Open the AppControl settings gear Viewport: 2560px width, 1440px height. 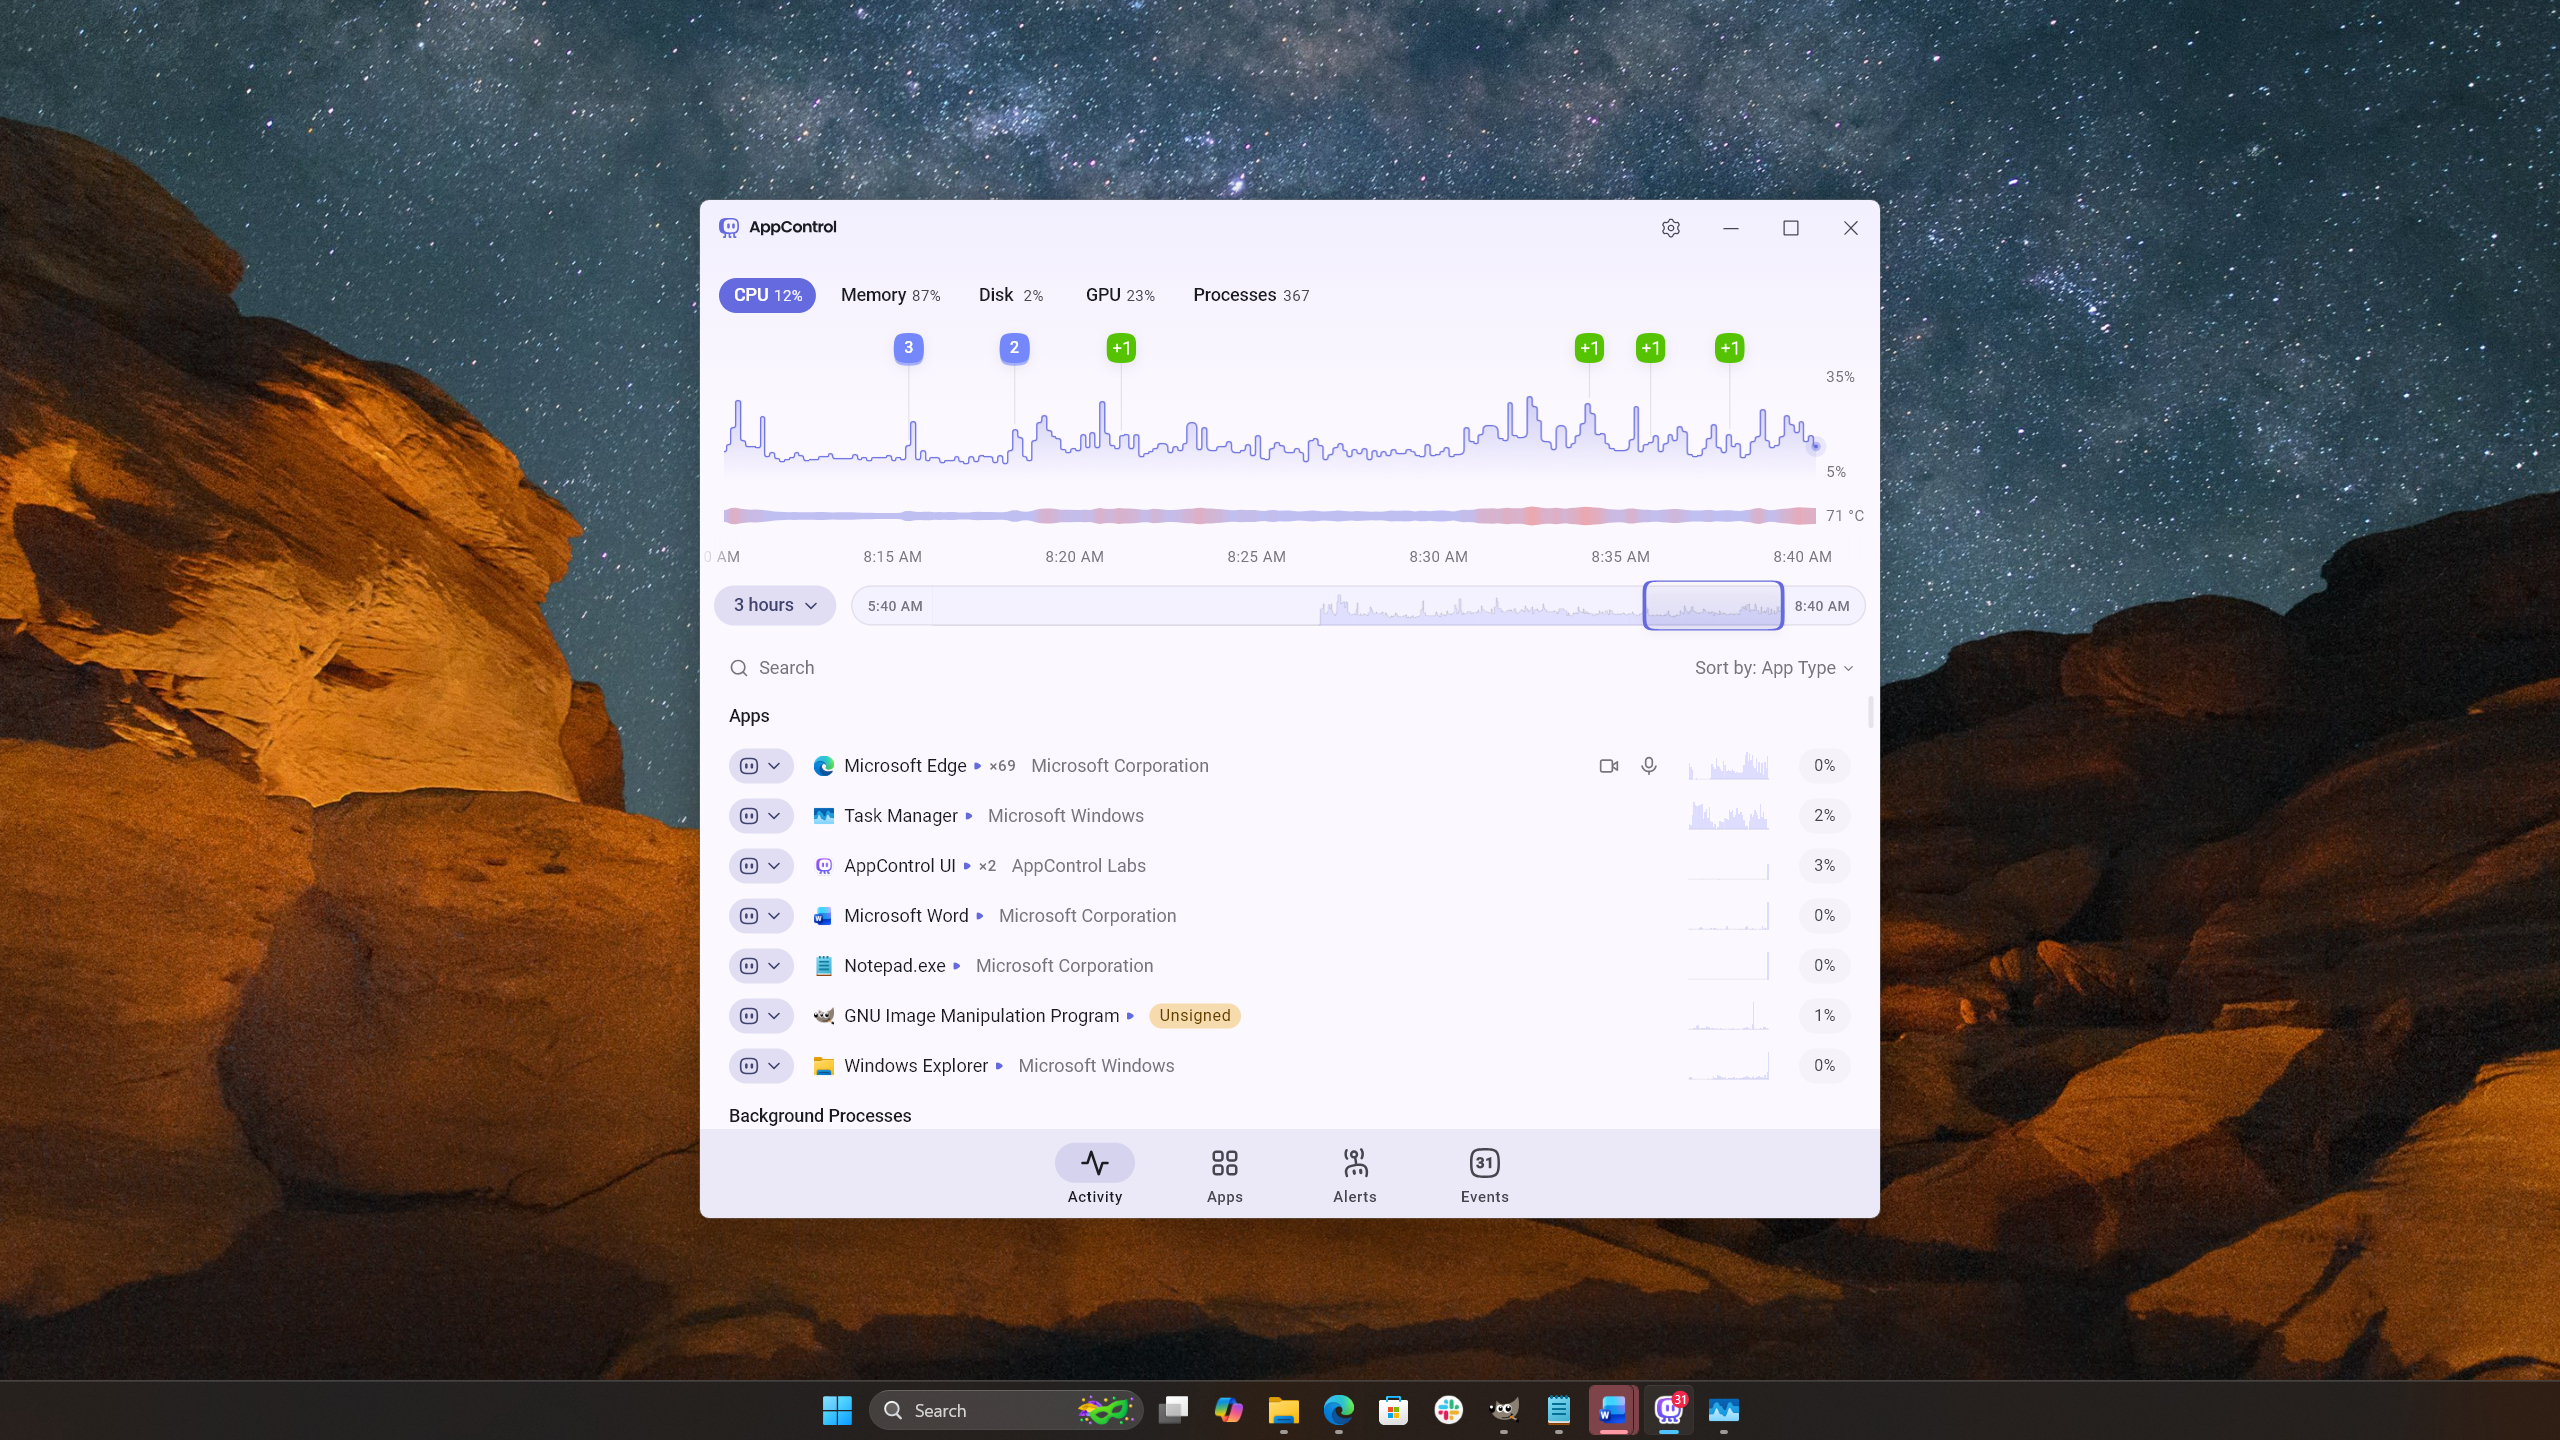click(x=1671, y=228)
